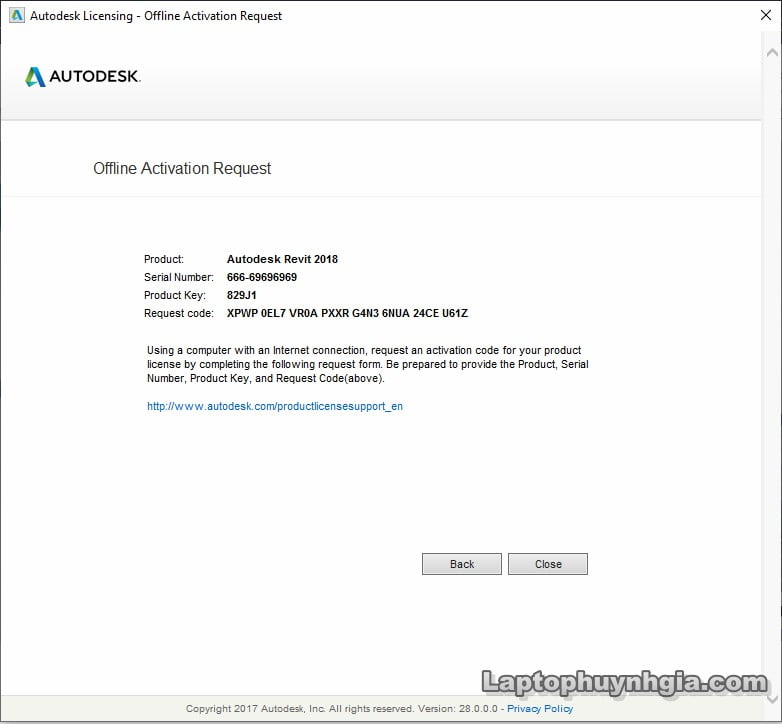Click the Back button
The width and height of the screenshot is (782, 724).
pos(461,564)
